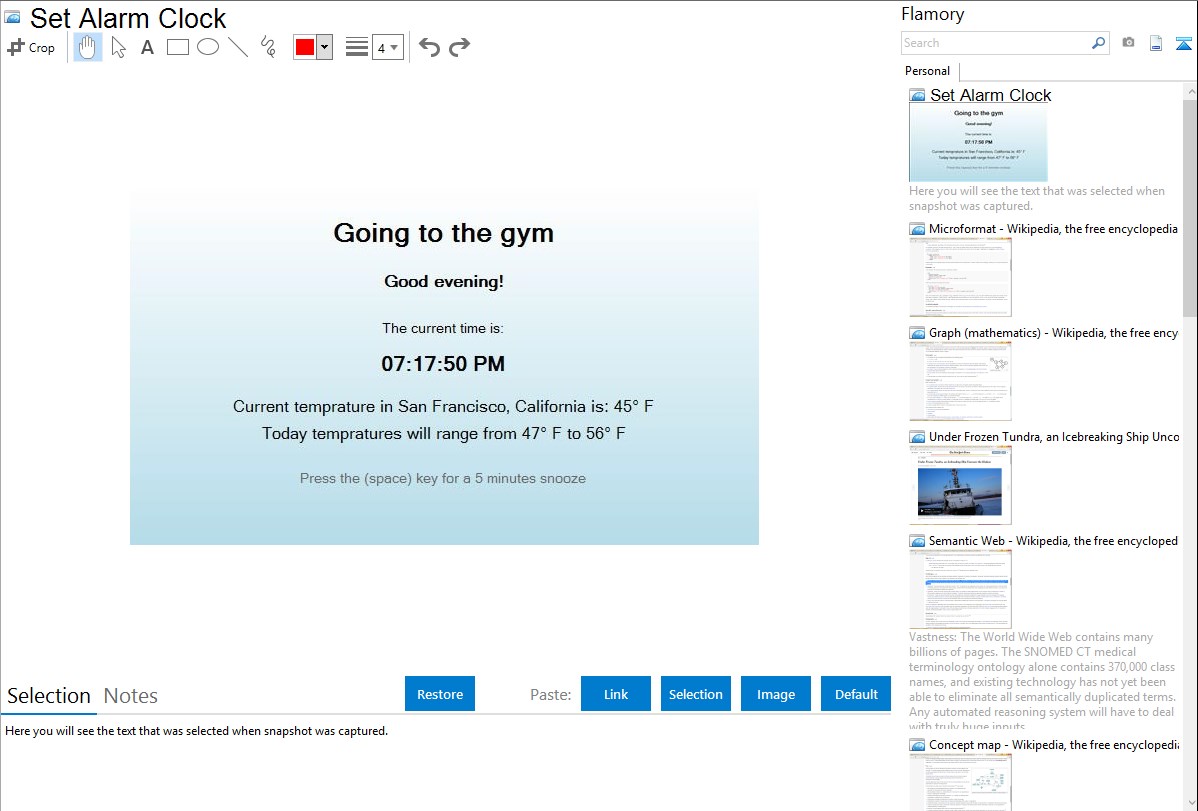This screenshot has height=811, width=1198.
Task: Select the Crop tool
Action: point(31,47)
